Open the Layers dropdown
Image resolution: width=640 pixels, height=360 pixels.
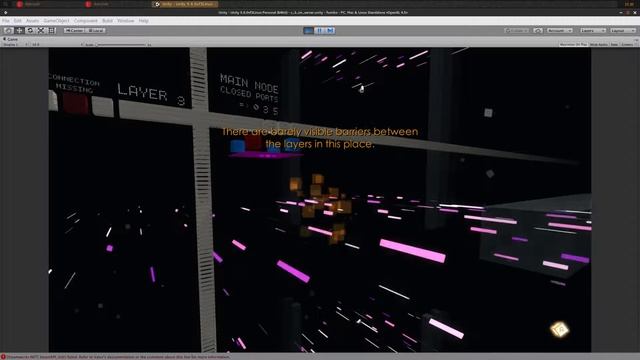pyautogui.click(x=593, y=31)
